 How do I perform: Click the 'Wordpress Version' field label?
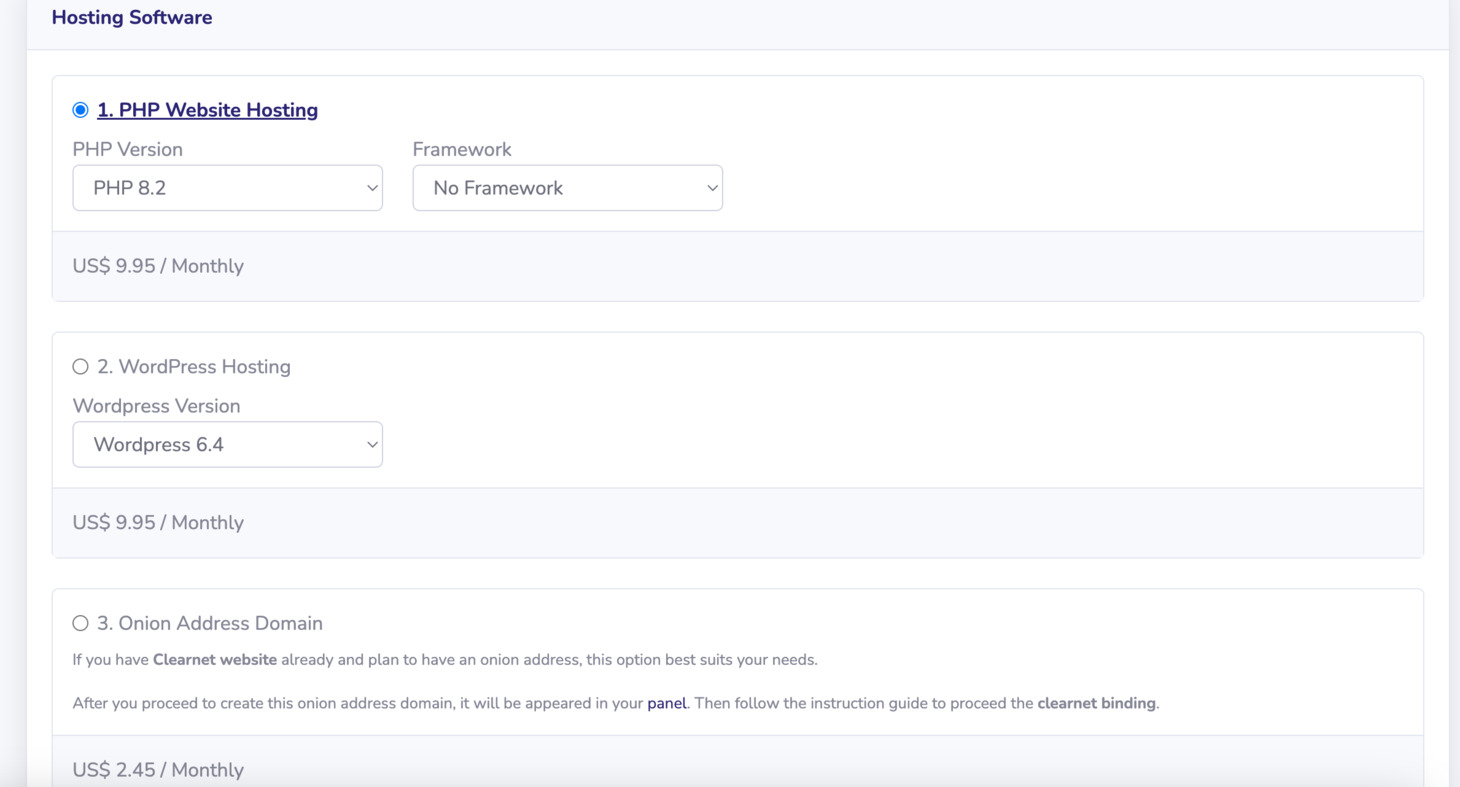tap(156, 406)
